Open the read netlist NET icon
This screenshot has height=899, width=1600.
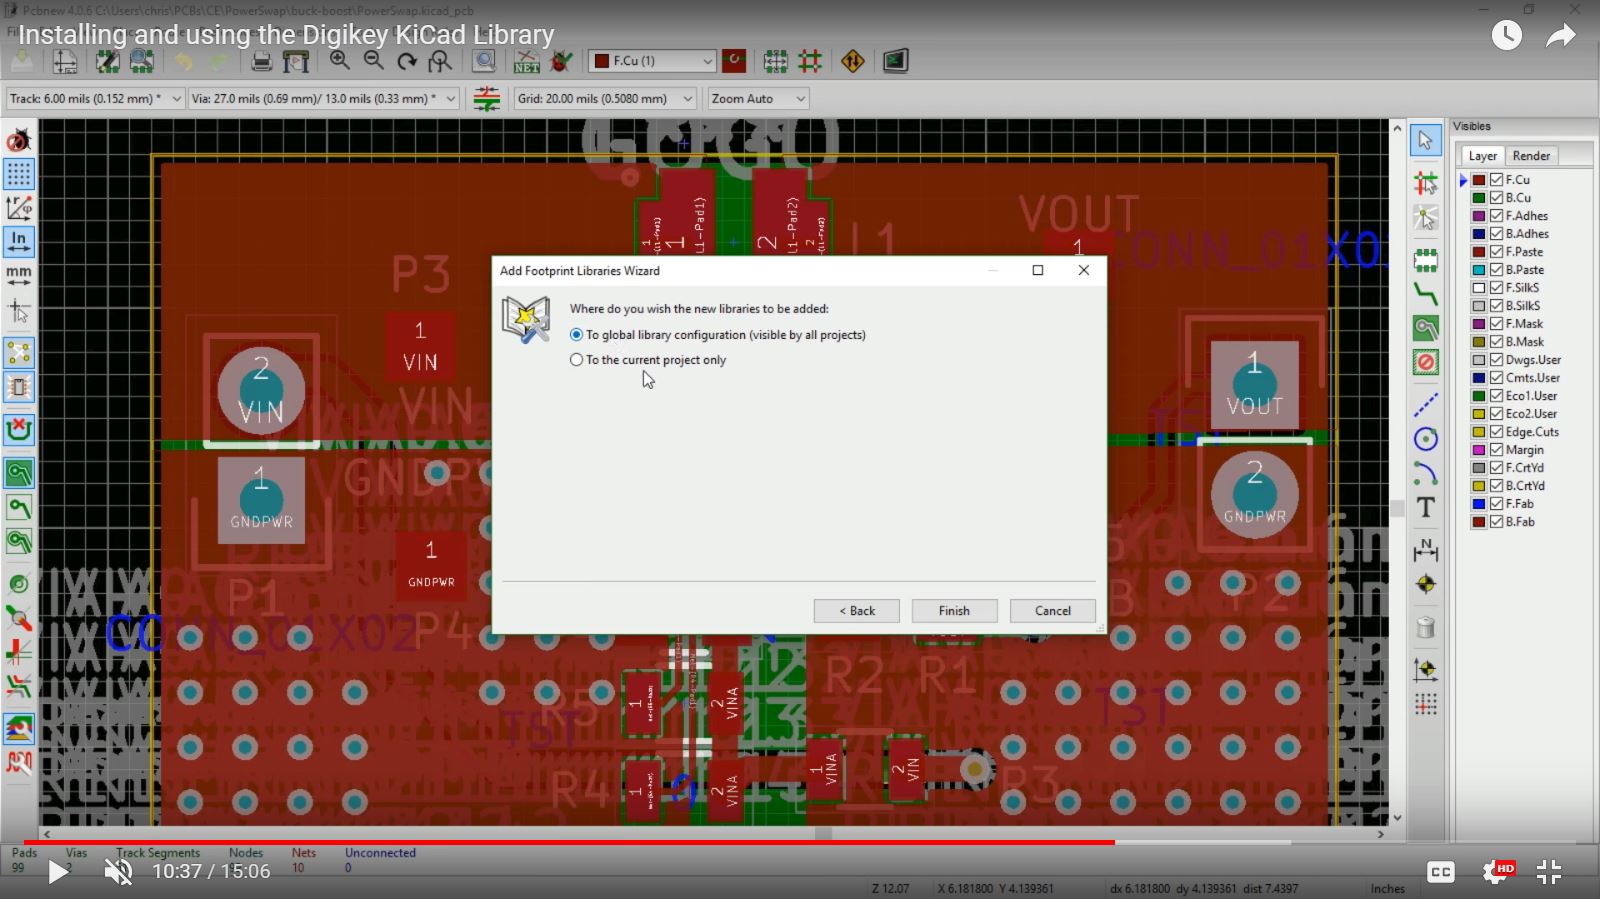526,62
